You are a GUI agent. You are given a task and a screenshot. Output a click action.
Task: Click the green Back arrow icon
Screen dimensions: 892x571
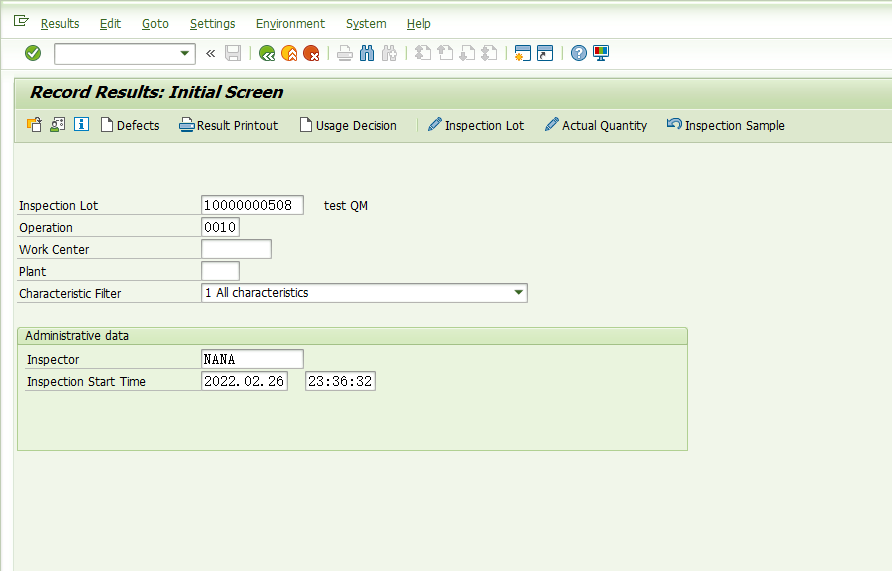267,53
